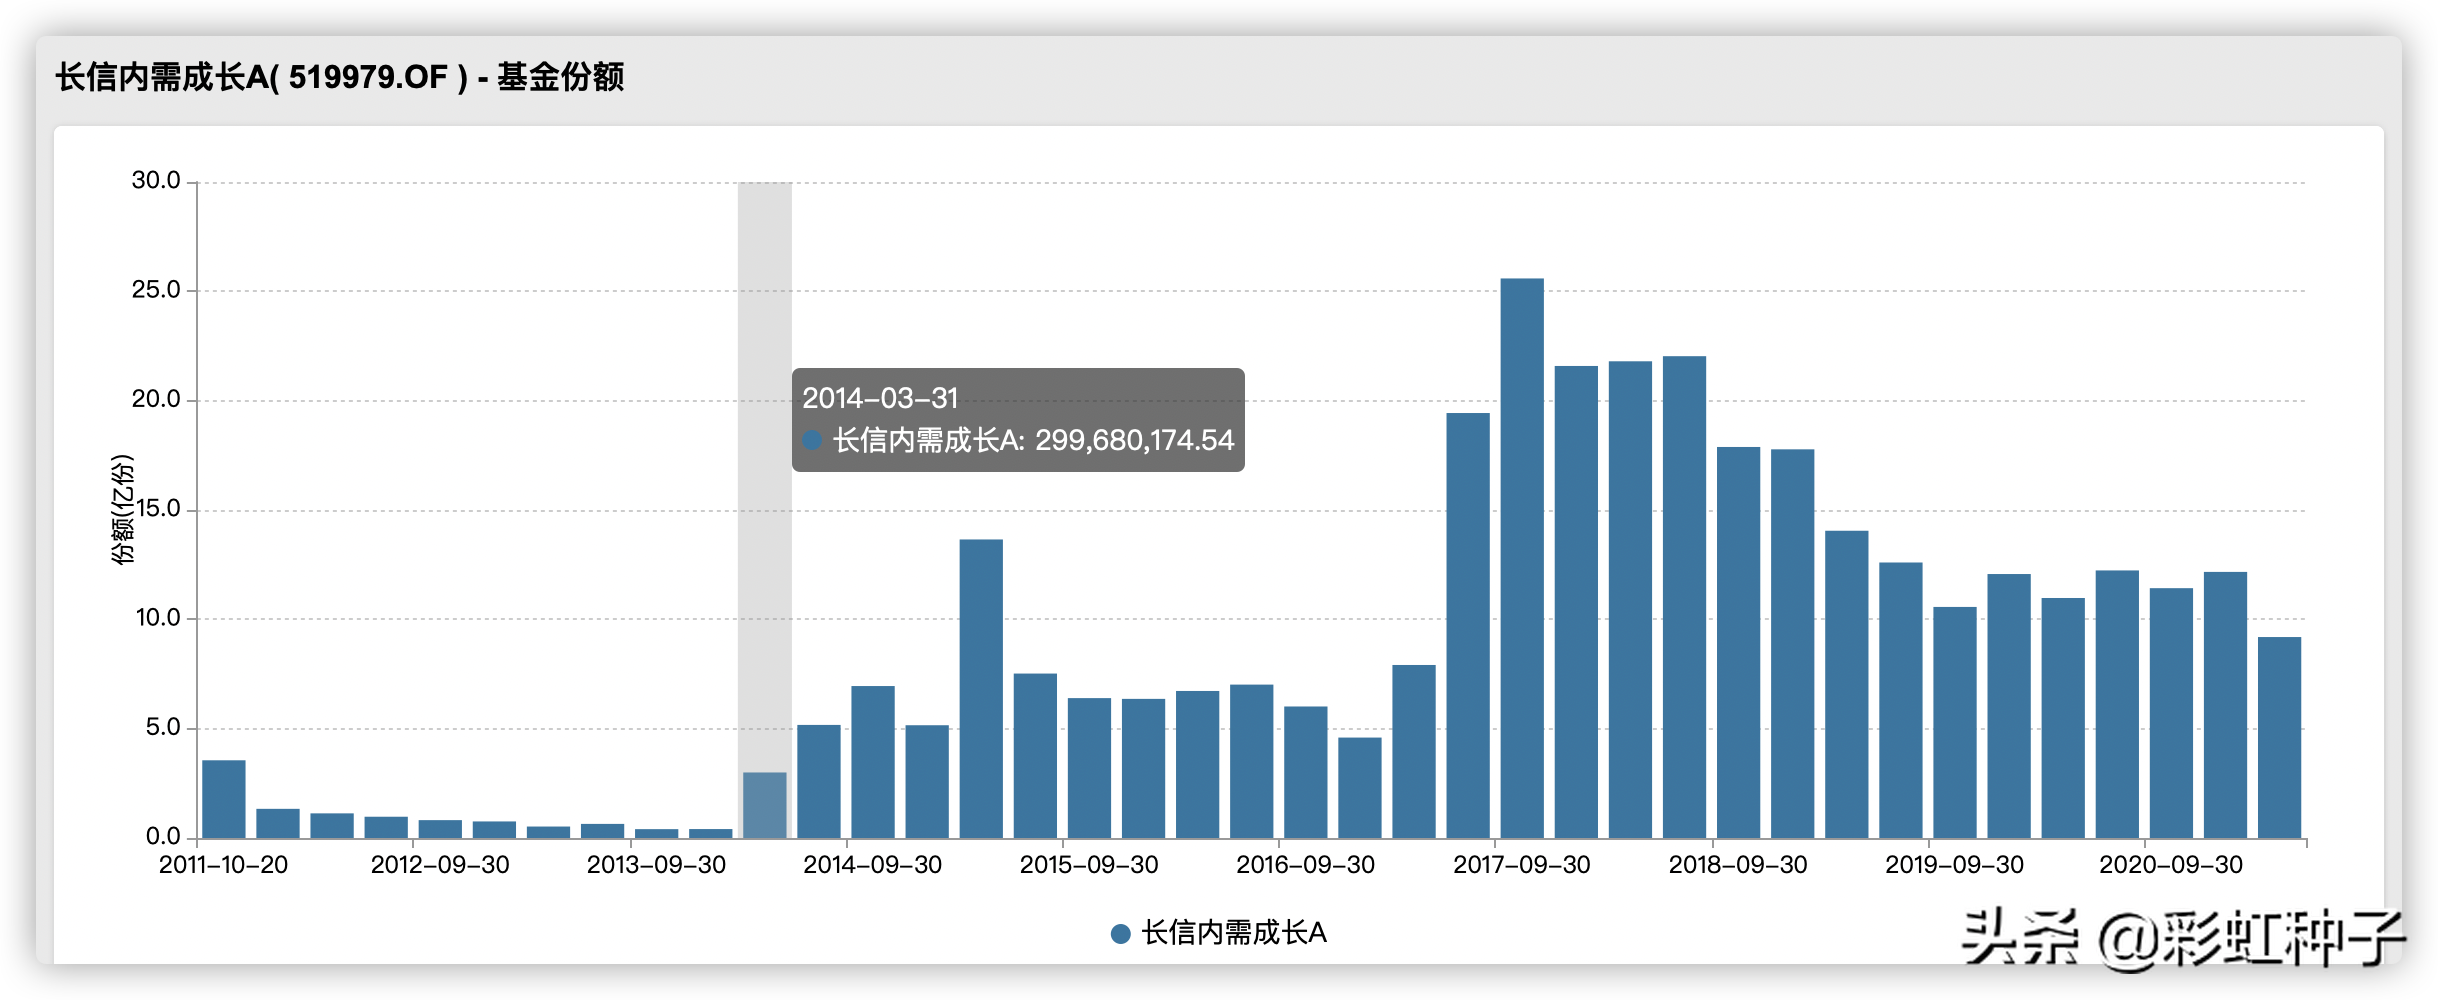Click the bar above the 2014-09-30 label
Viewport: 2438px width, 1000px height.
tap(873, 762)
